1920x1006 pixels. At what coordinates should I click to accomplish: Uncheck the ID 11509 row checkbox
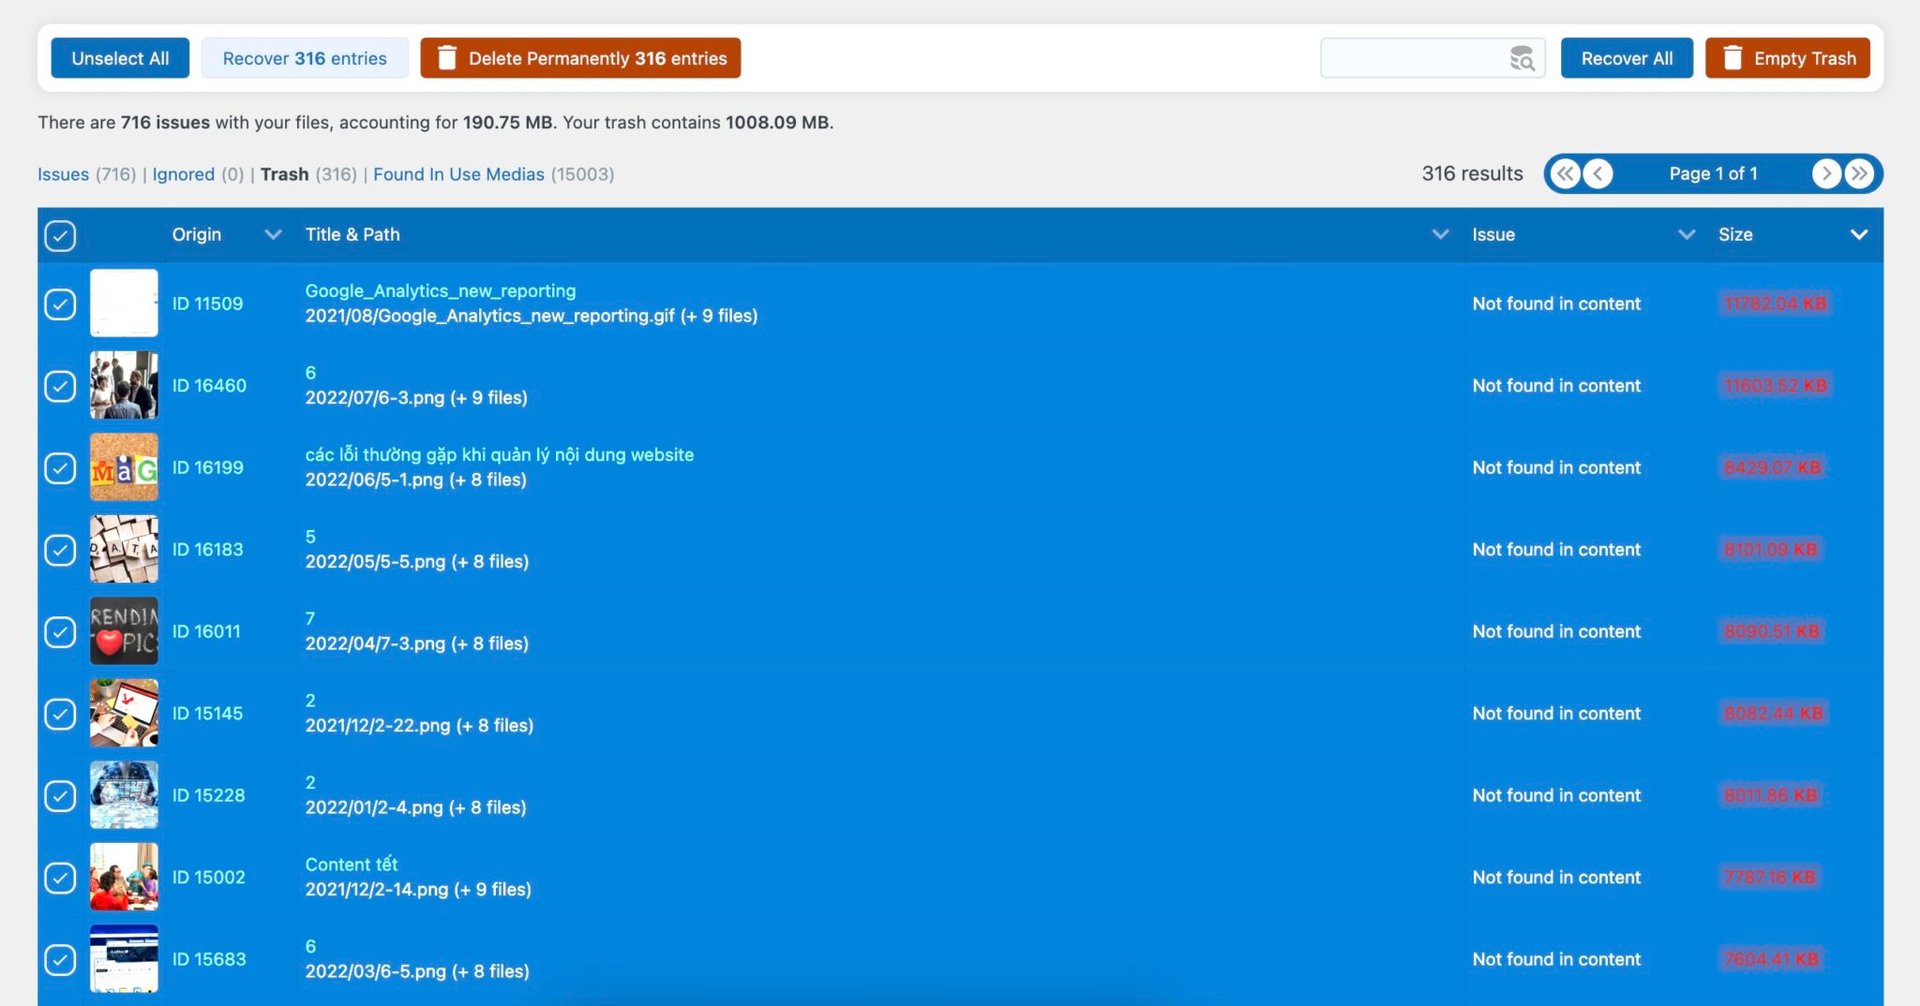pos(60,304)
